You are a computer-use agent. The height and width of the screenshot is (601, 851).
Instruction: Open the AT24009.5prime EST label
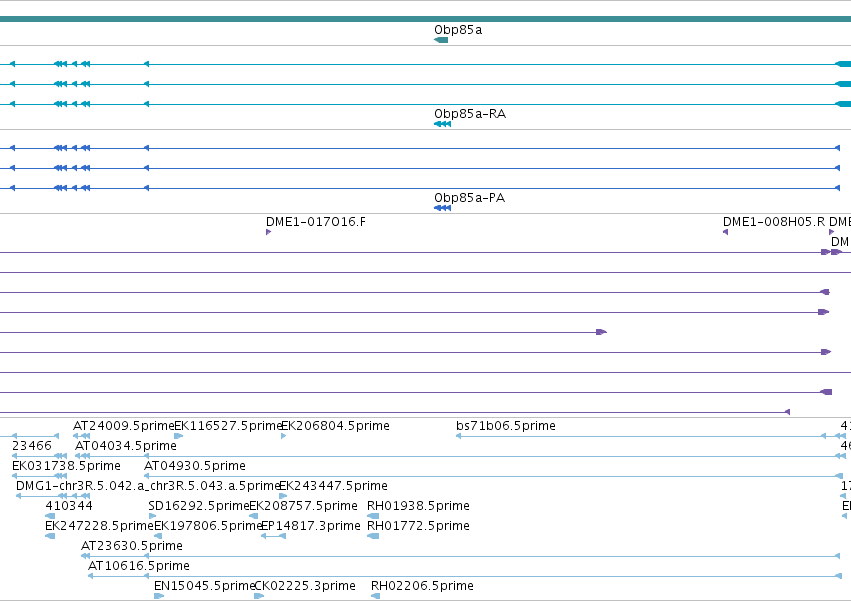[124, 426]
